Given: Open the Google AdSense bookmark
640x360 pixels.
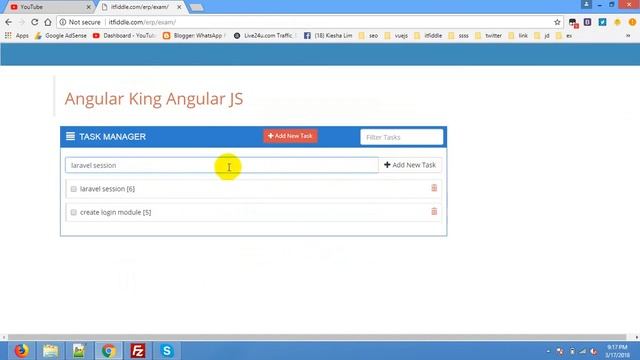Looking at the screenshot, I should click(61, 36).
